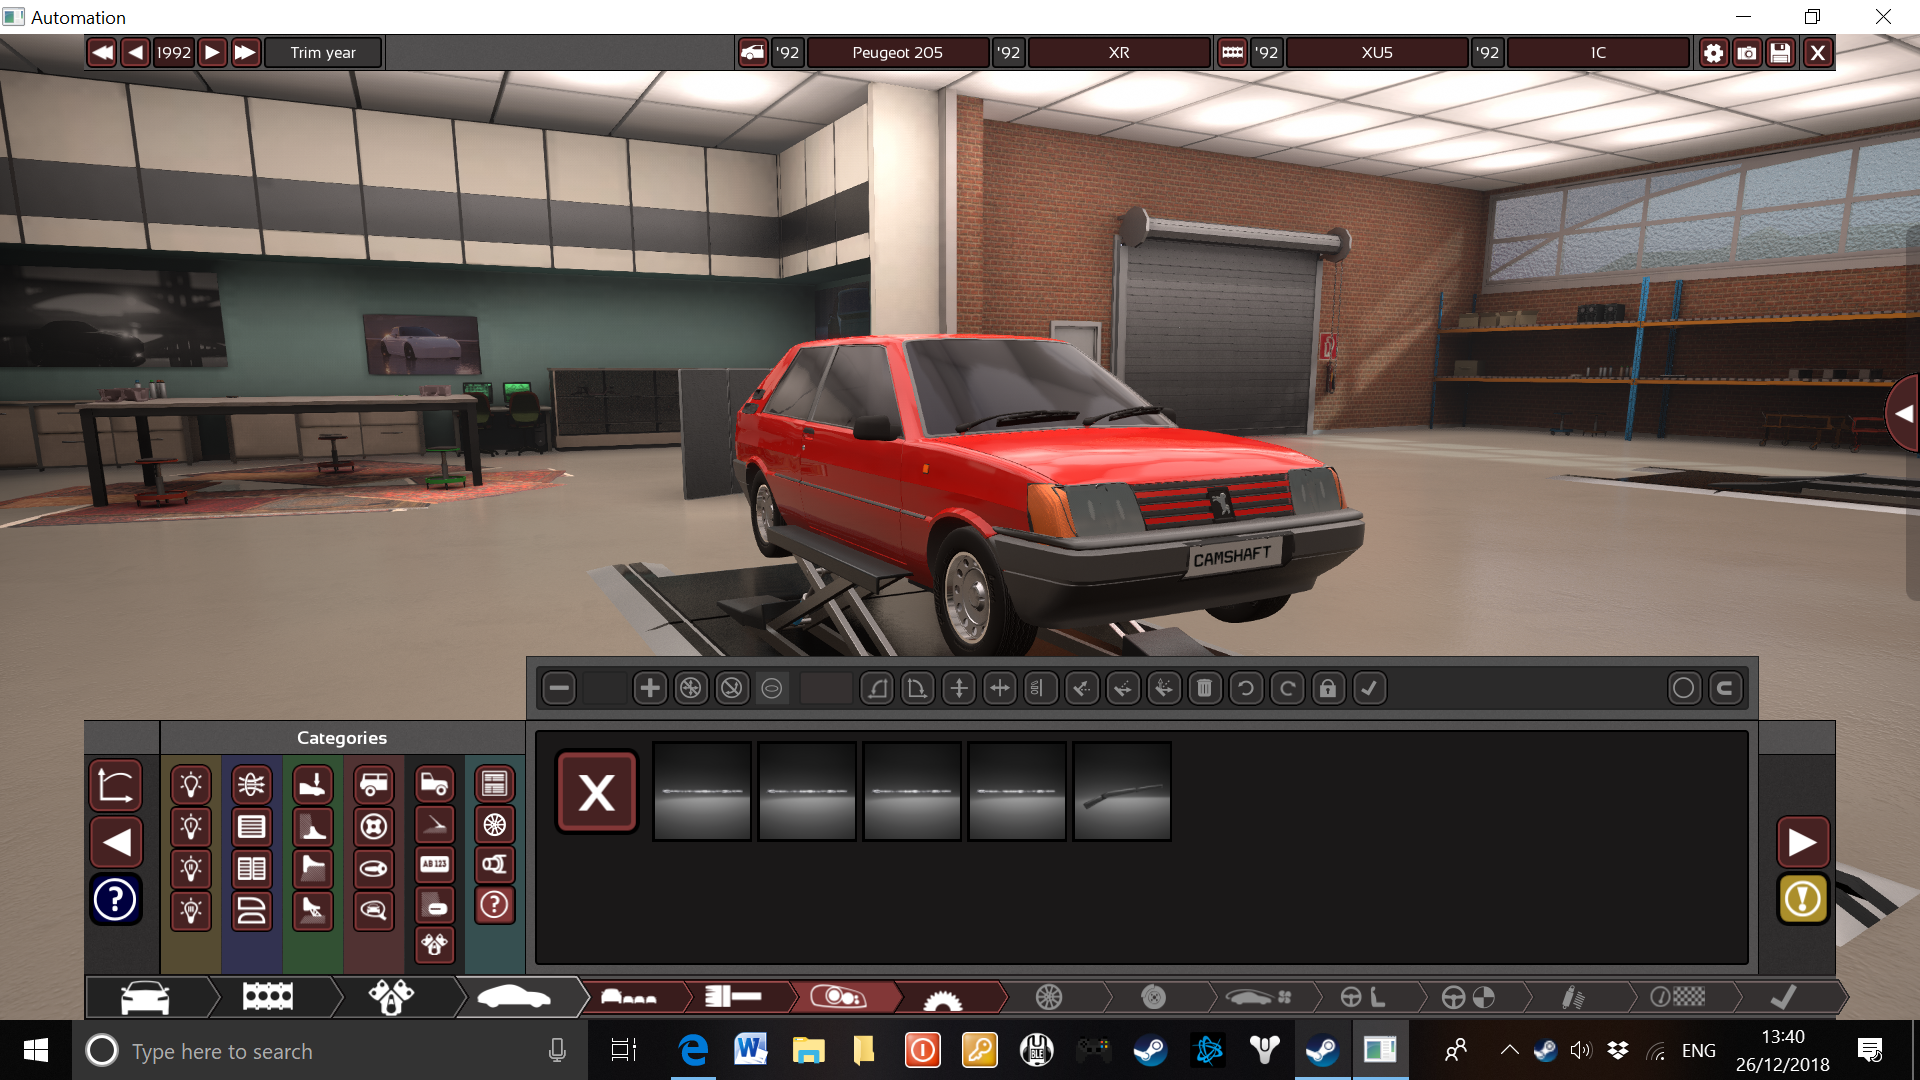Click the blue help question mark
Screen dimensions: 1920x1080
tap(115, 899)
